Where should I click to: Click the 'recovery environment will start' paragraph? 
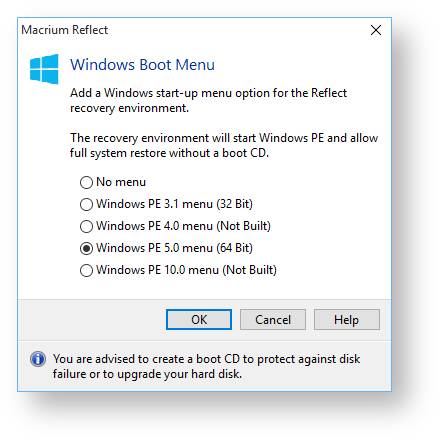click(224, 145)
